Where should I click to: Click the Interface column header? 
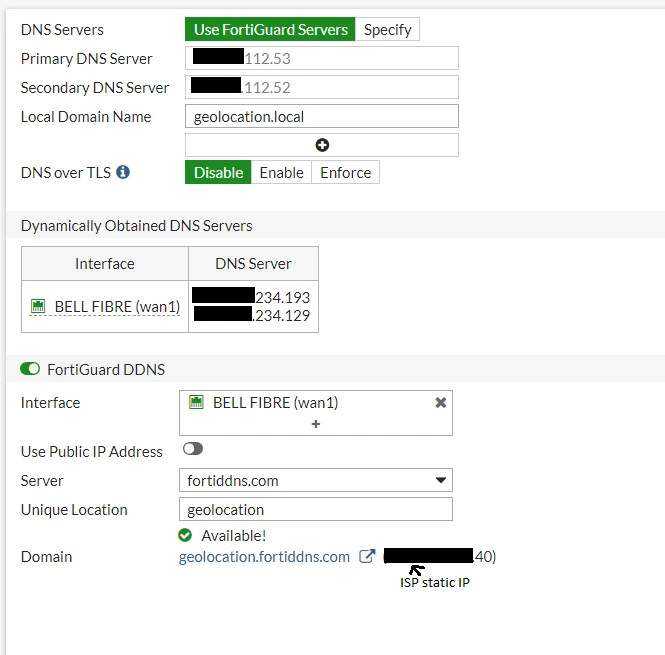coord(105,263)
